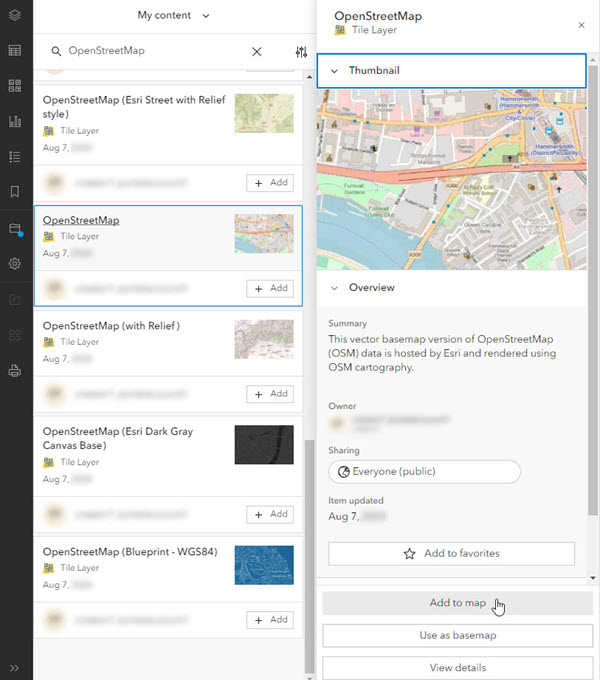
Task: Click the tile layer icon on Blueprint card
Action: (49, 568)
